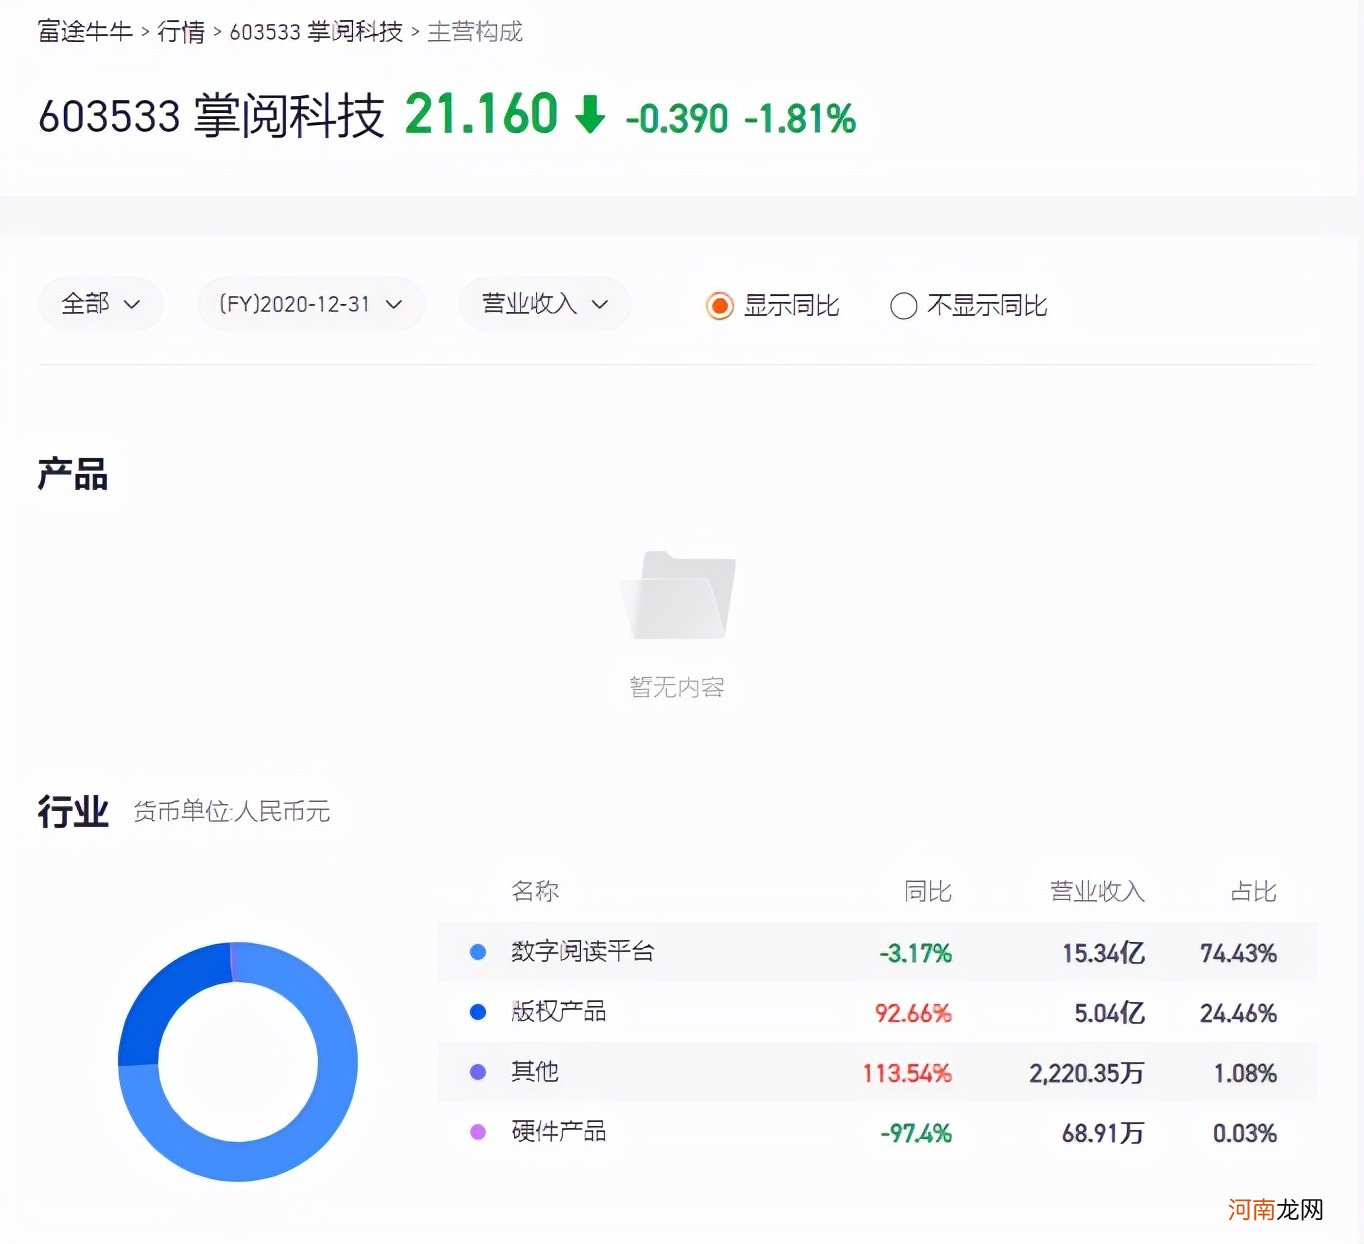
Task: Click the 同比 column header
Action: [928, 891]
